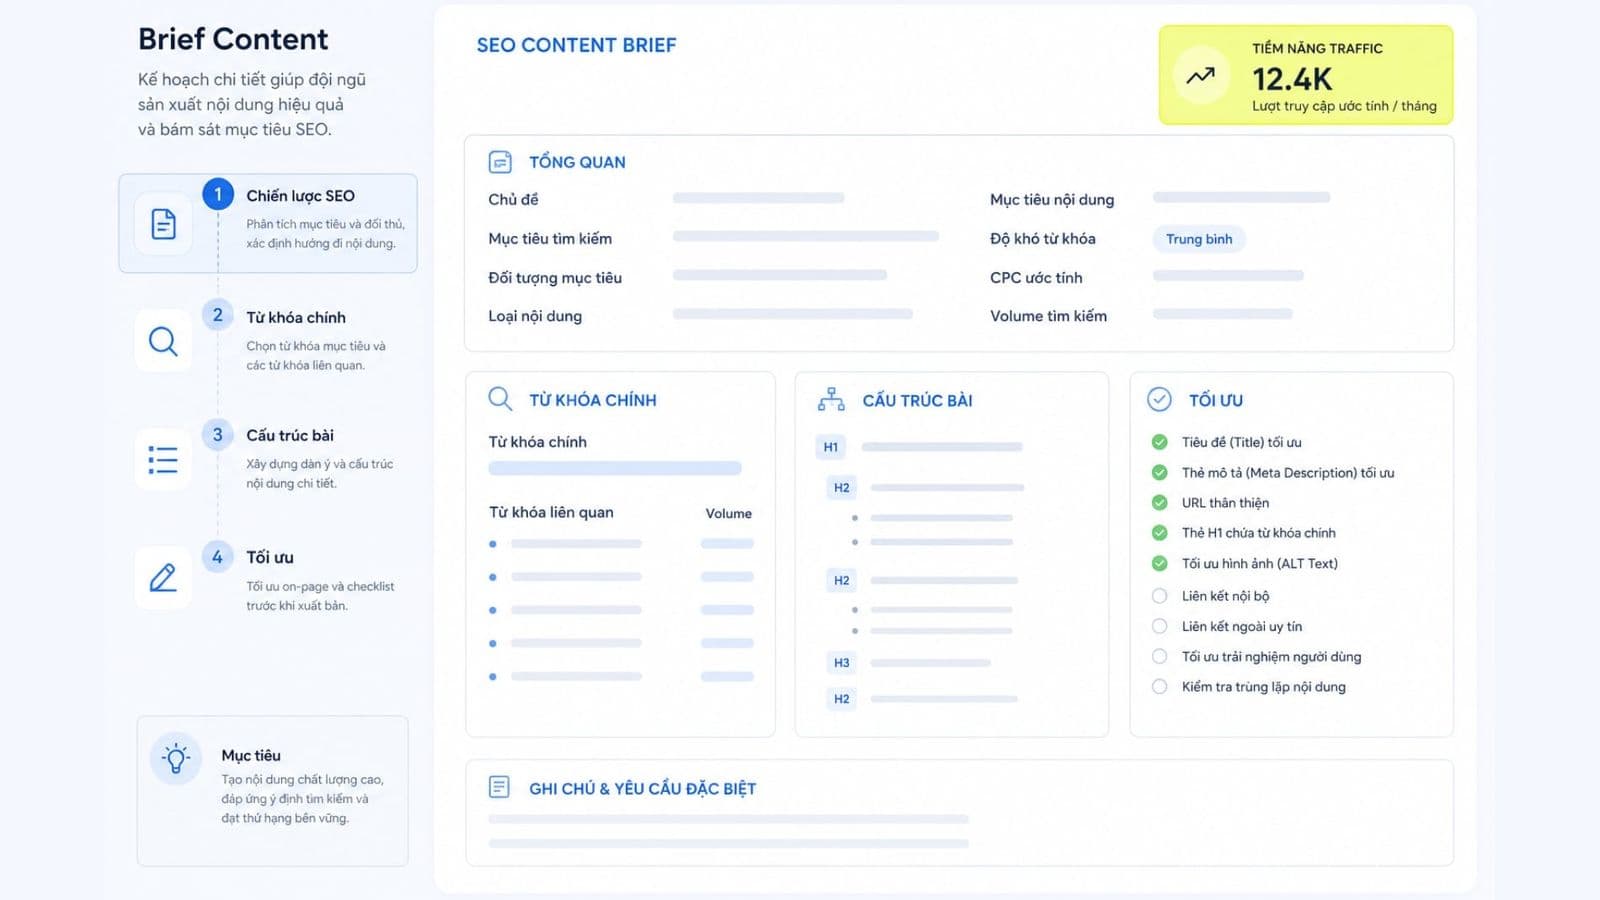Click the Tổng quan section icon
This screenshot has height=900, width=1600.
500,162
